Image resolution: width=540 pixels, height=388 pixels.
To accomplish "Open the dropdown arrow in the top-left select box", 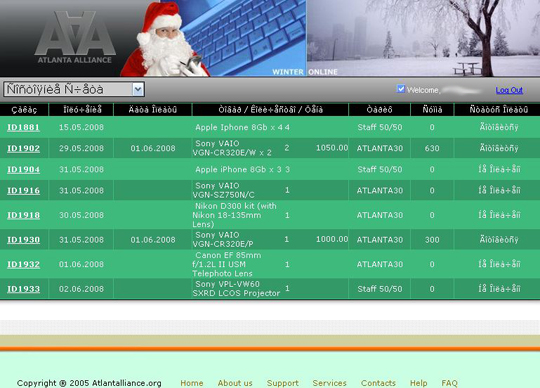I will [138, 90].
